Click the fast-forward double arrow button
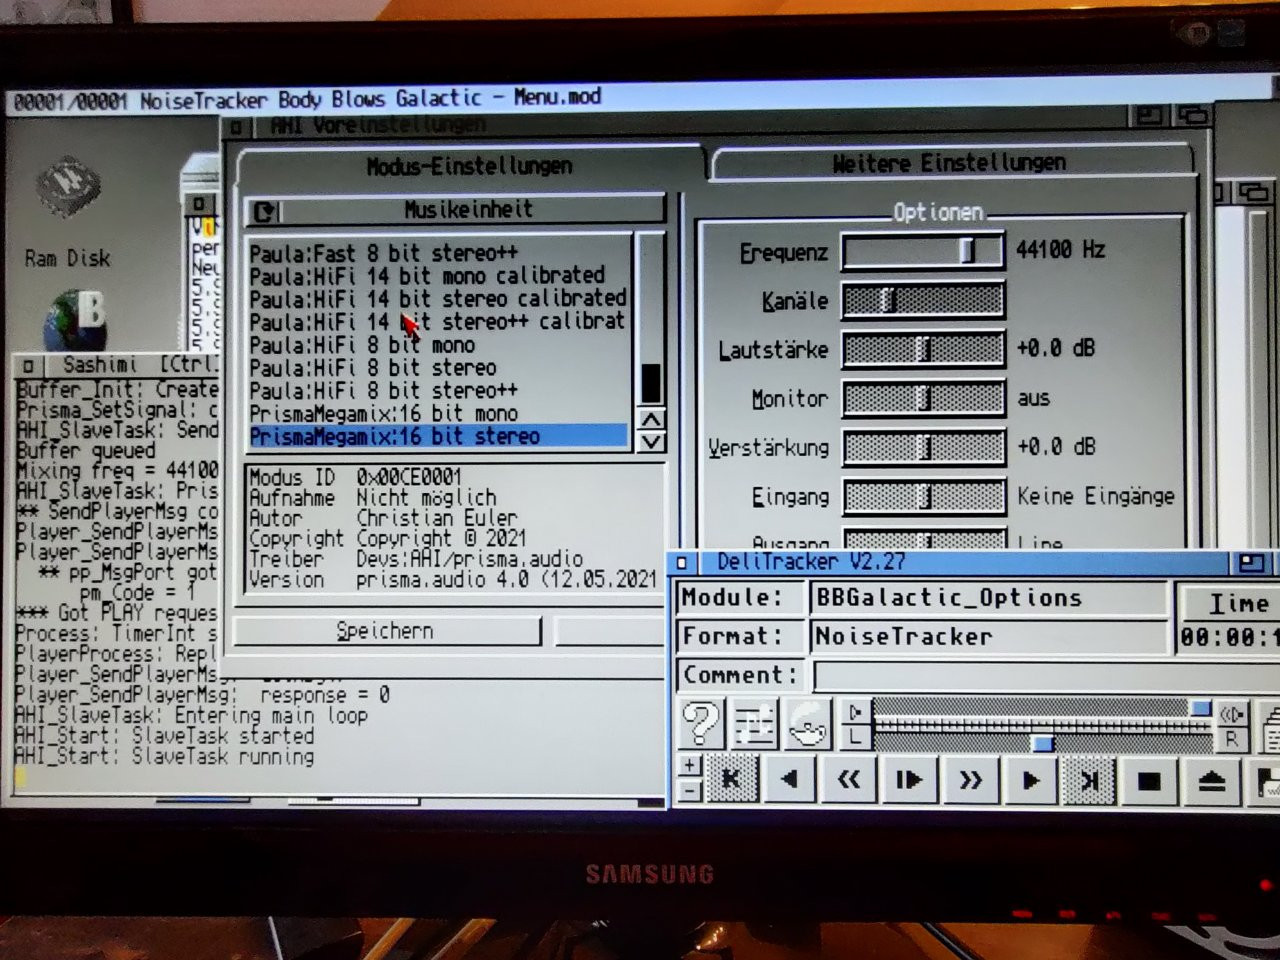This screenshot has width=1280, height=960. (970, 781)
